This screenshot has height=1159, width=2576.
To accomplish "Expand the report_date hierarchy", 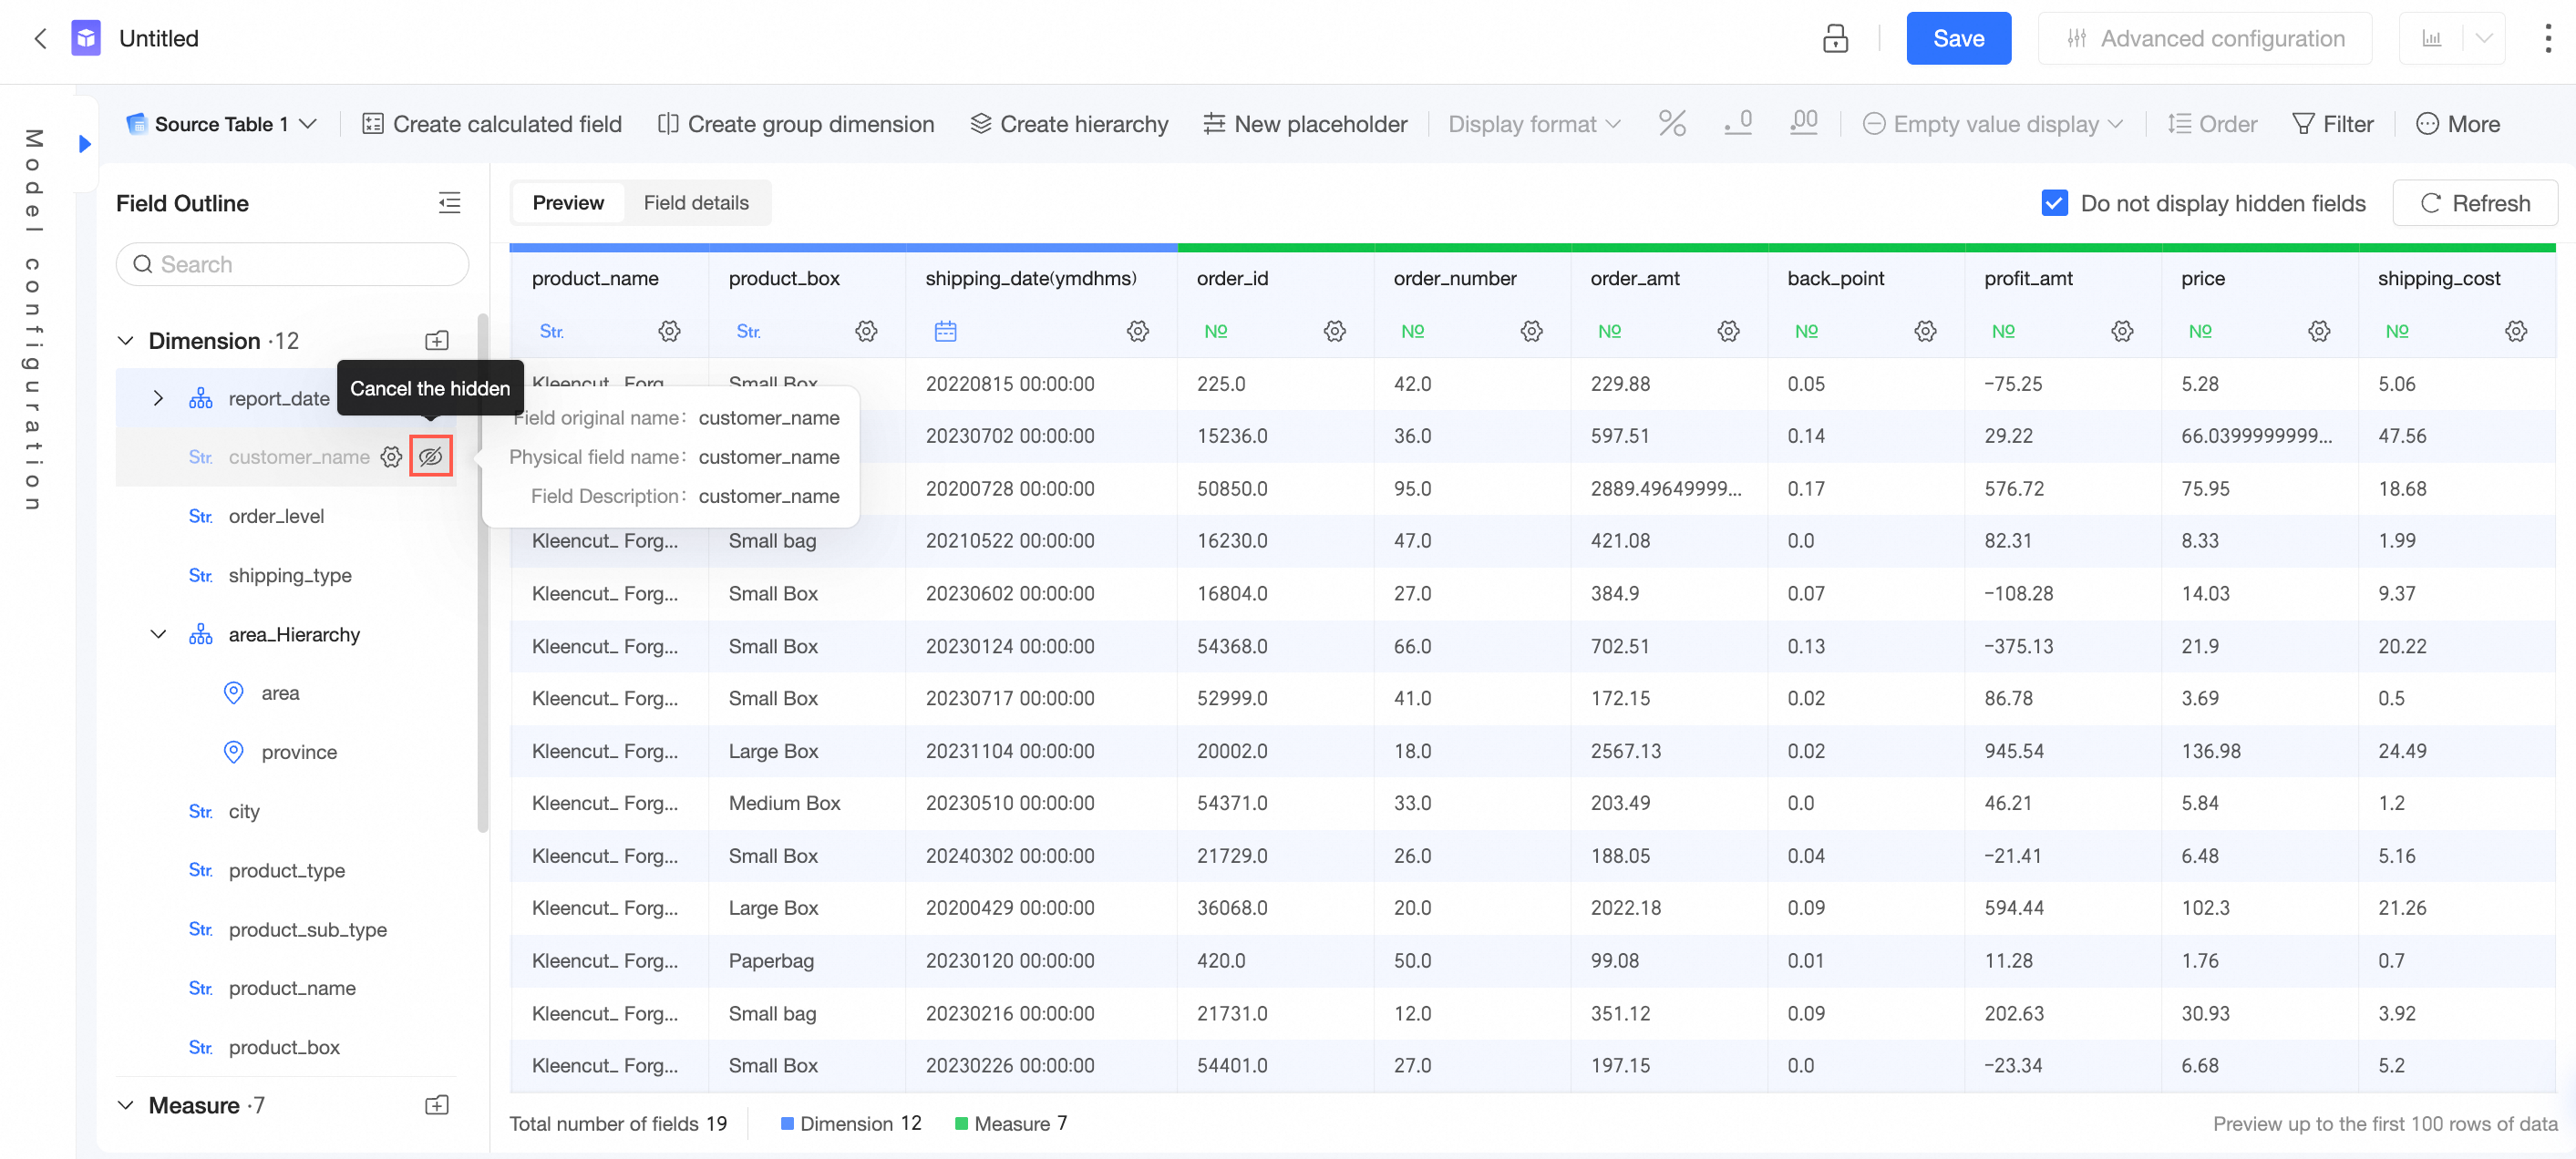I will coord(158,398).
